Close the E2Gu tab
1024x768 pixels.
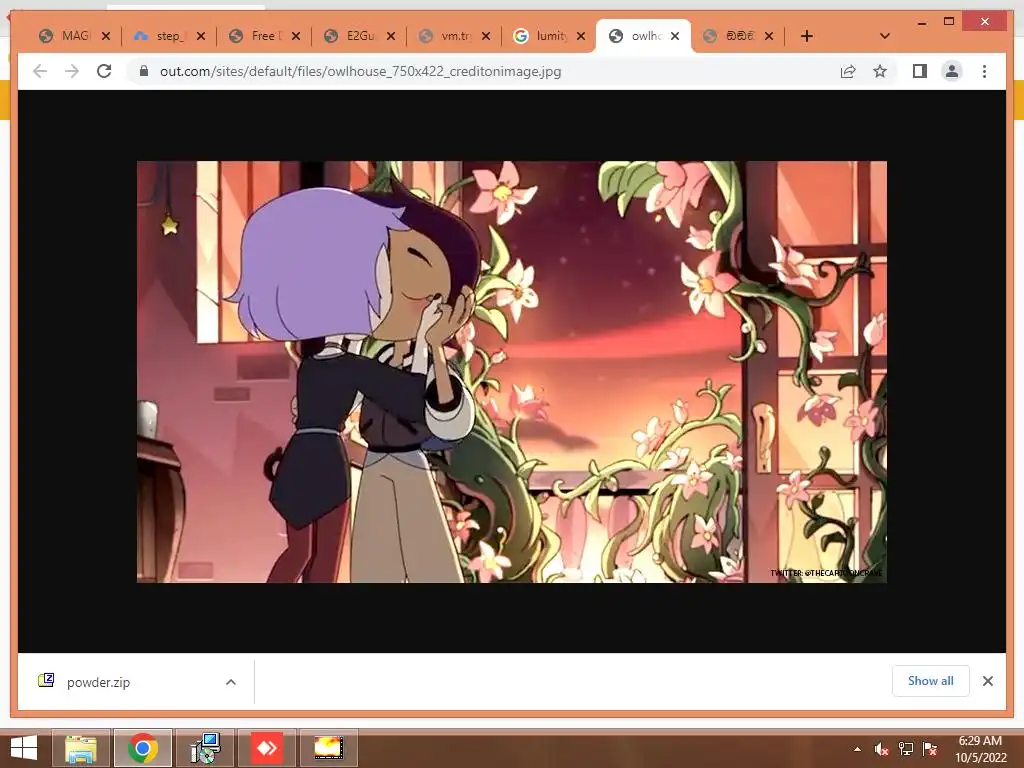point(391,36)
